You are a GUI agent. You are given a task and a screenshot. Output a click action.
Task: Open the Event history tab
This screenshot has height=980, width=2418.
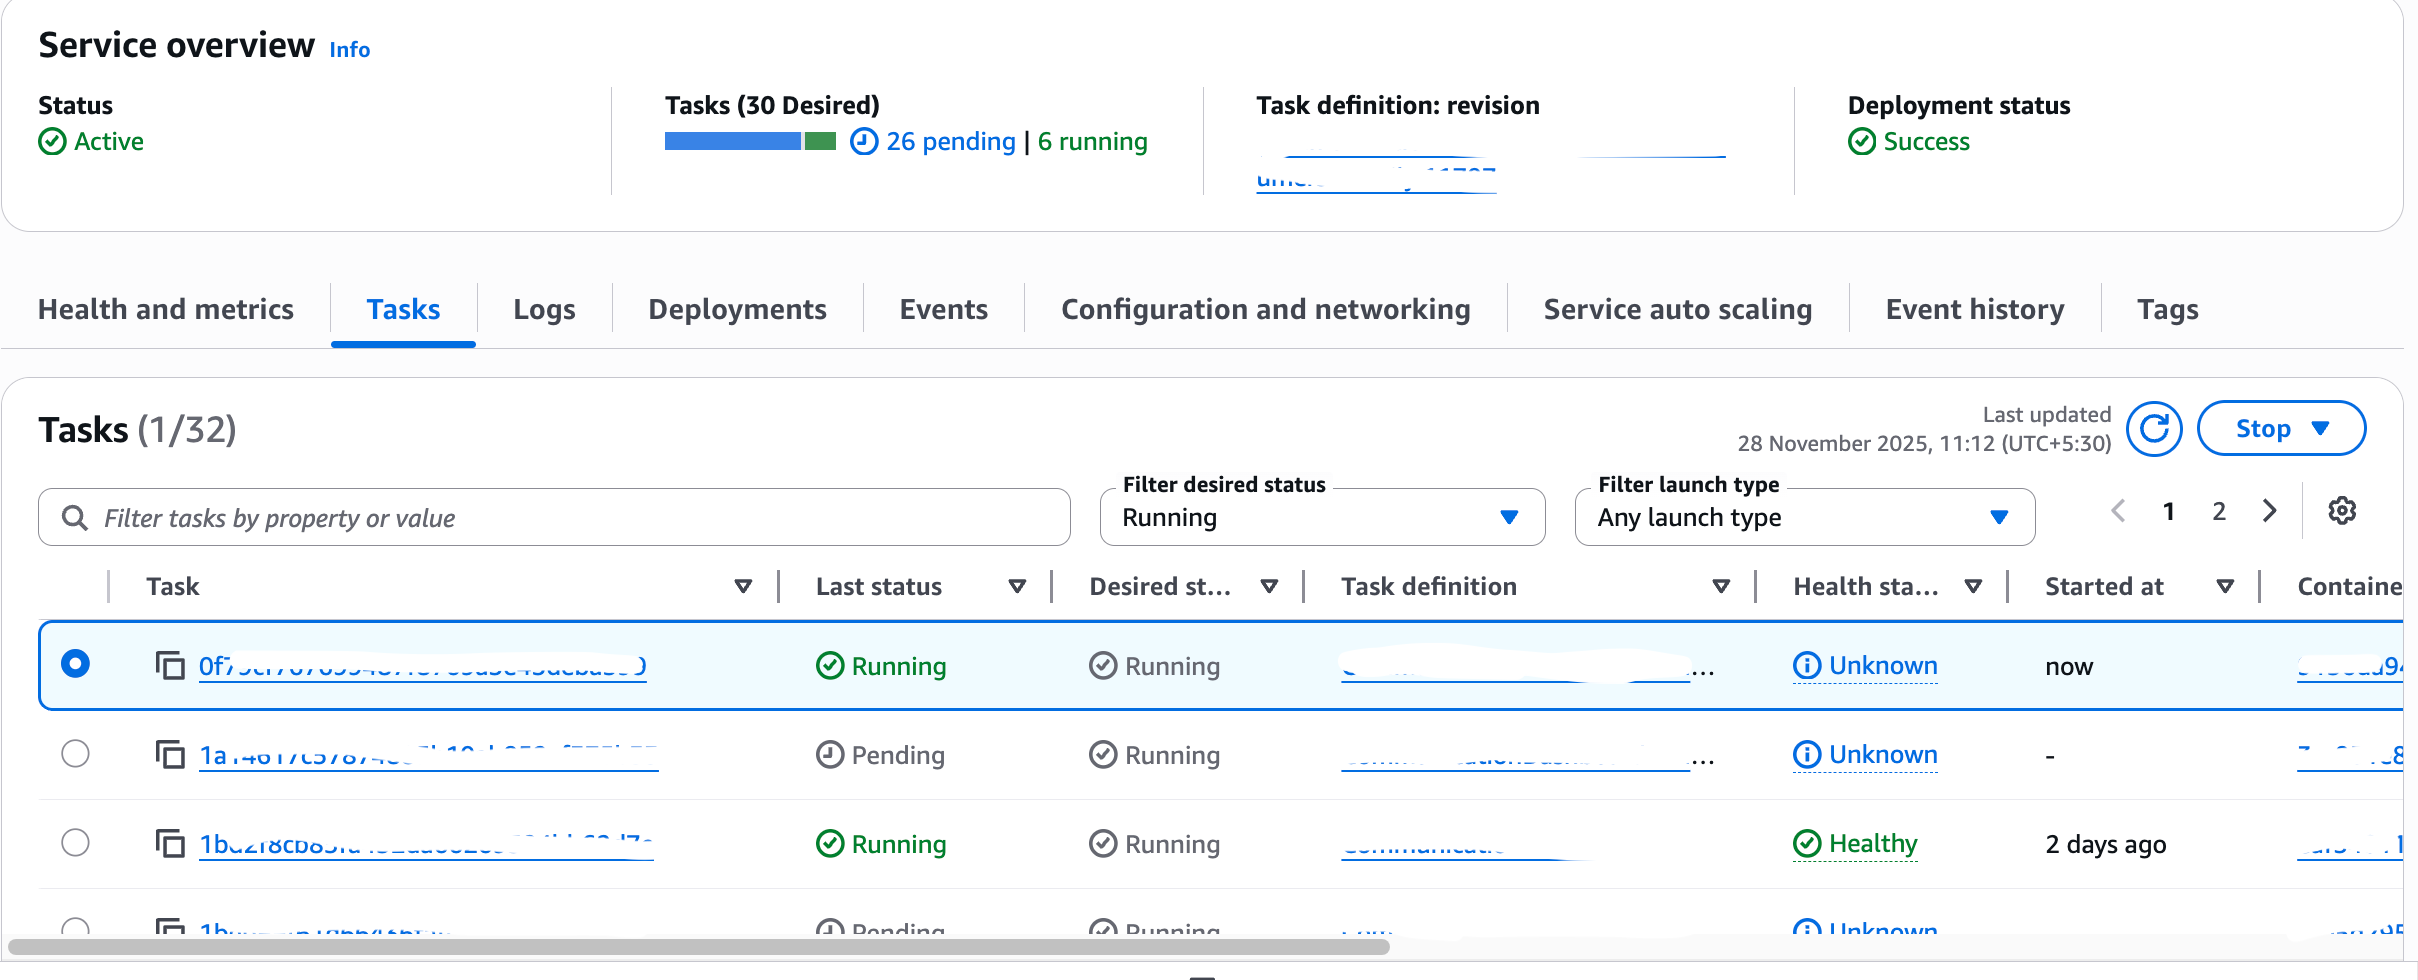tap(1975, 309)
